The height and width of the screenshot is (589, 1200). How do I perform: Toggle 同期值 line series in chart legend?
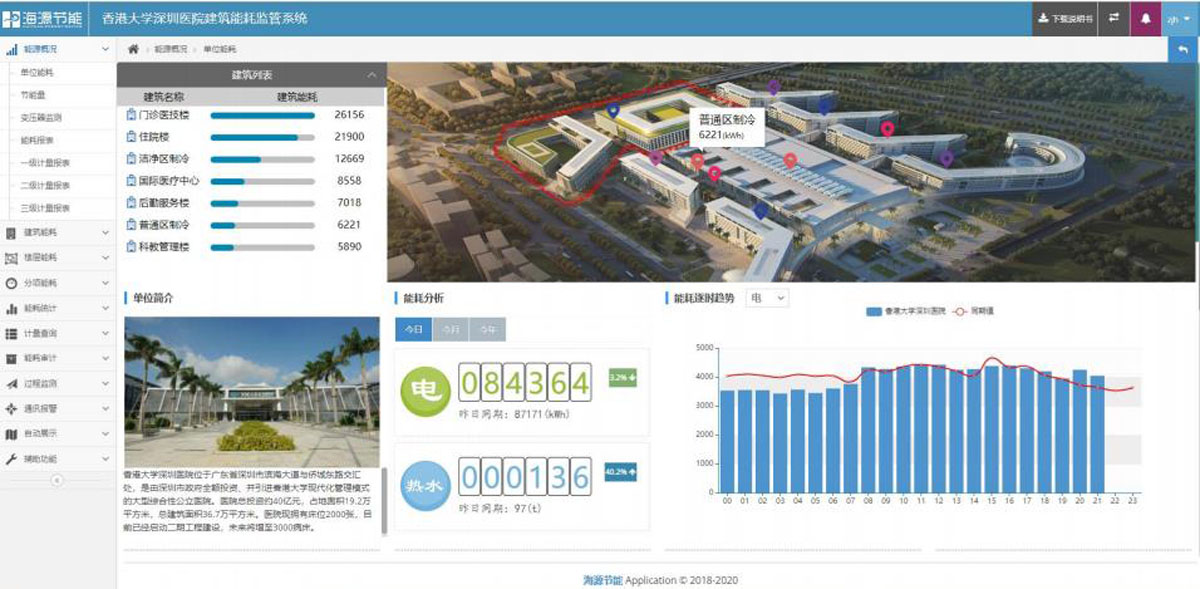tap(974, 311)
